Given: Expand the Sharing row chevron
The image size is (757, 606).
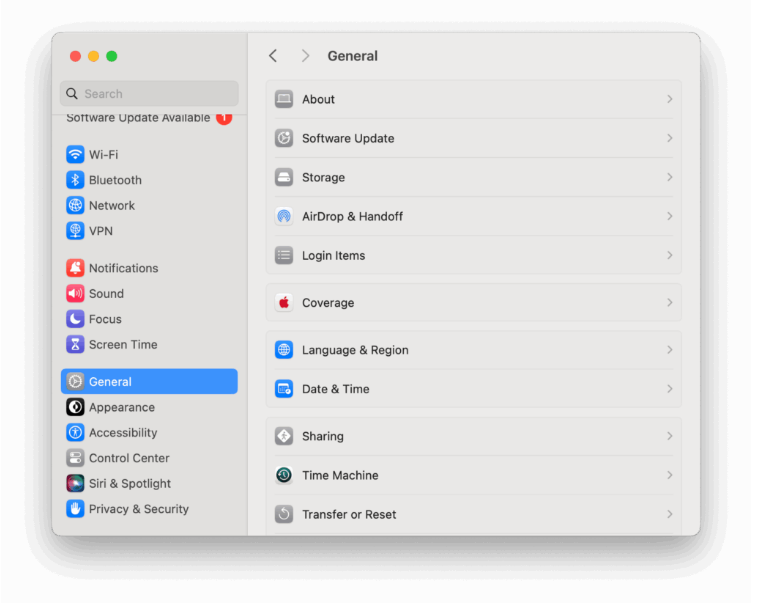Looking at the screenshot, I should [669, 437].
